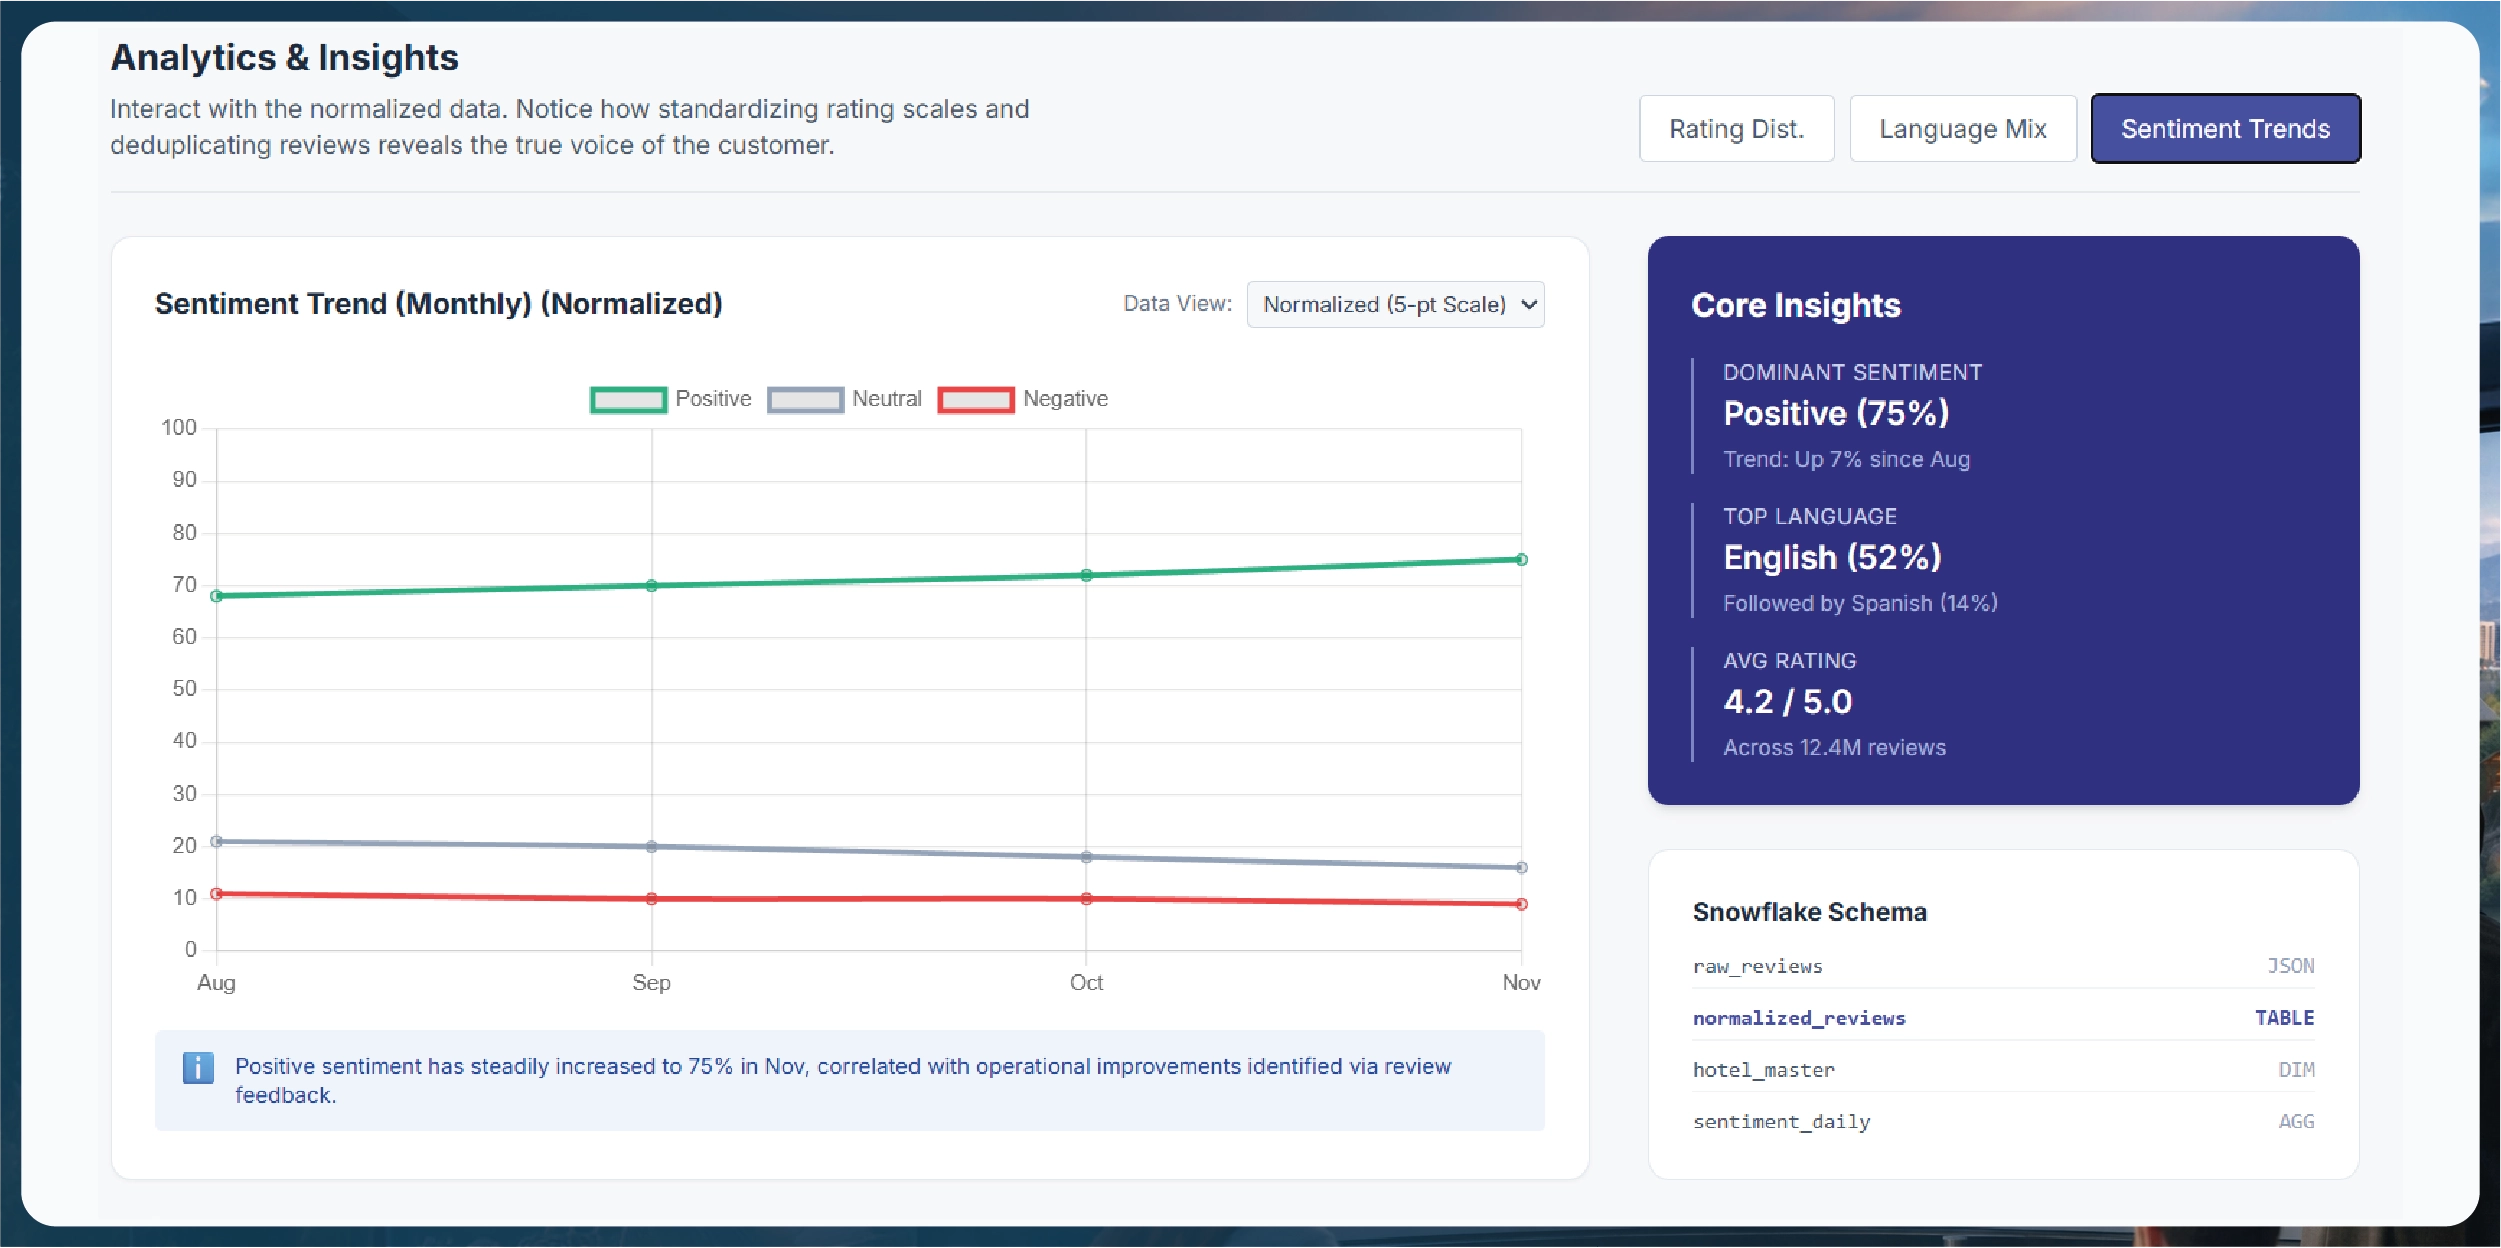2501x1248 pixels.
Task: Open the Data View dropdown
Action: click(1394, 305)
